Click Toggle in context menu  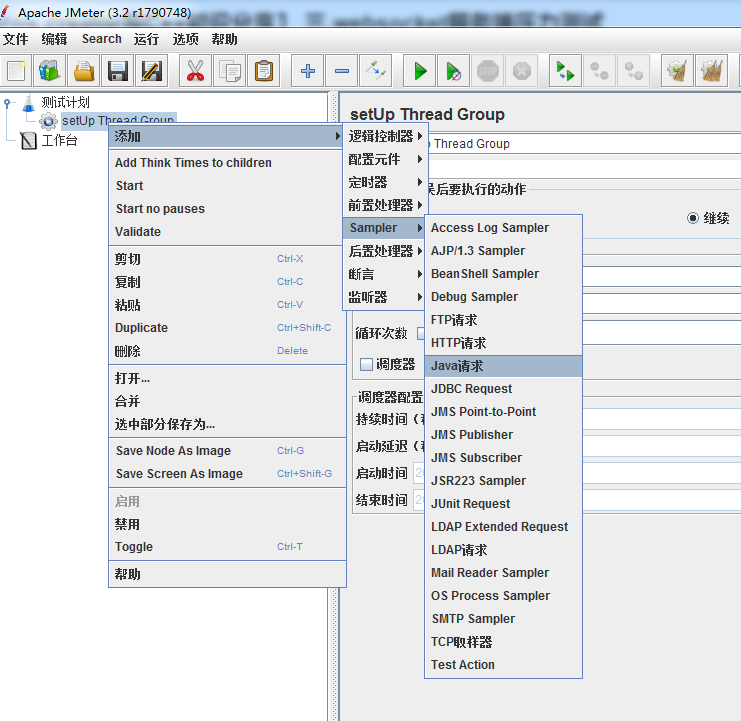[225, 547]
